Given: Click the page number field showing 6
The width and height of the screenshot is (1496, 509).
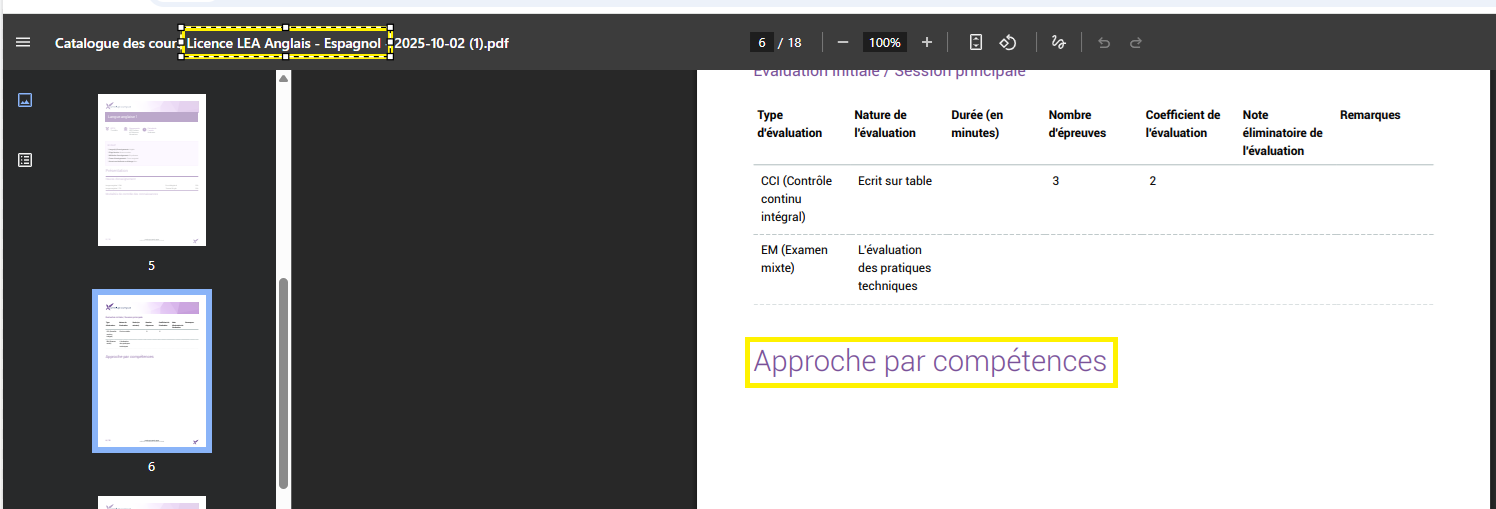Looking at the screenshot, I should (x=762, y=42).
